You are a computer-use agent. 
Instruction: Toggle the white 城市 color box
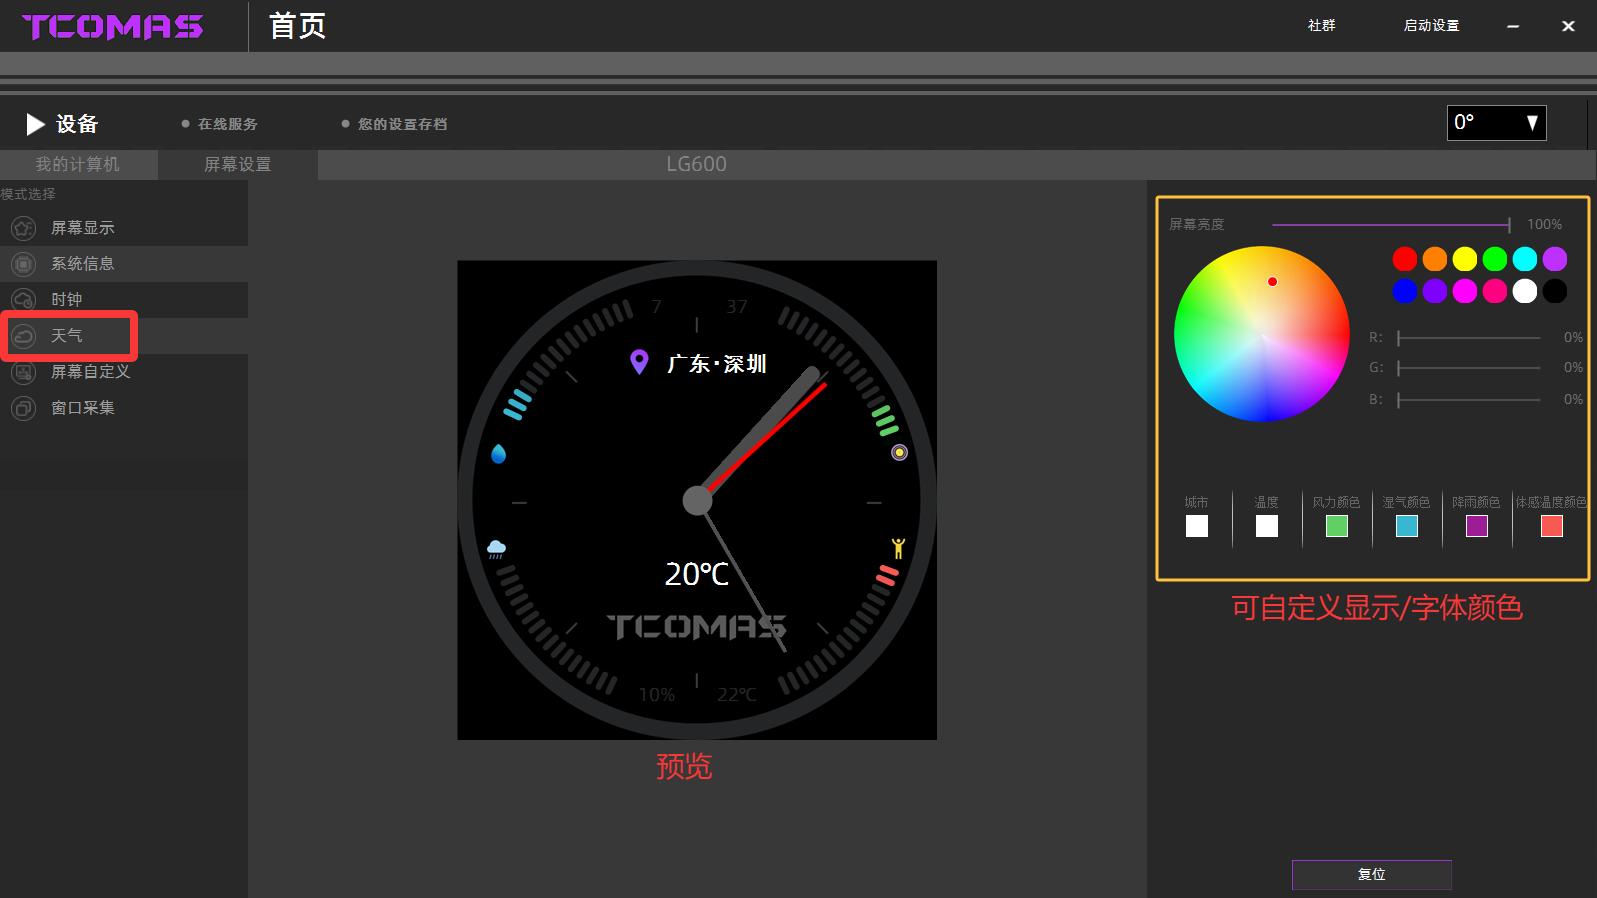(x=1196, y=526)
